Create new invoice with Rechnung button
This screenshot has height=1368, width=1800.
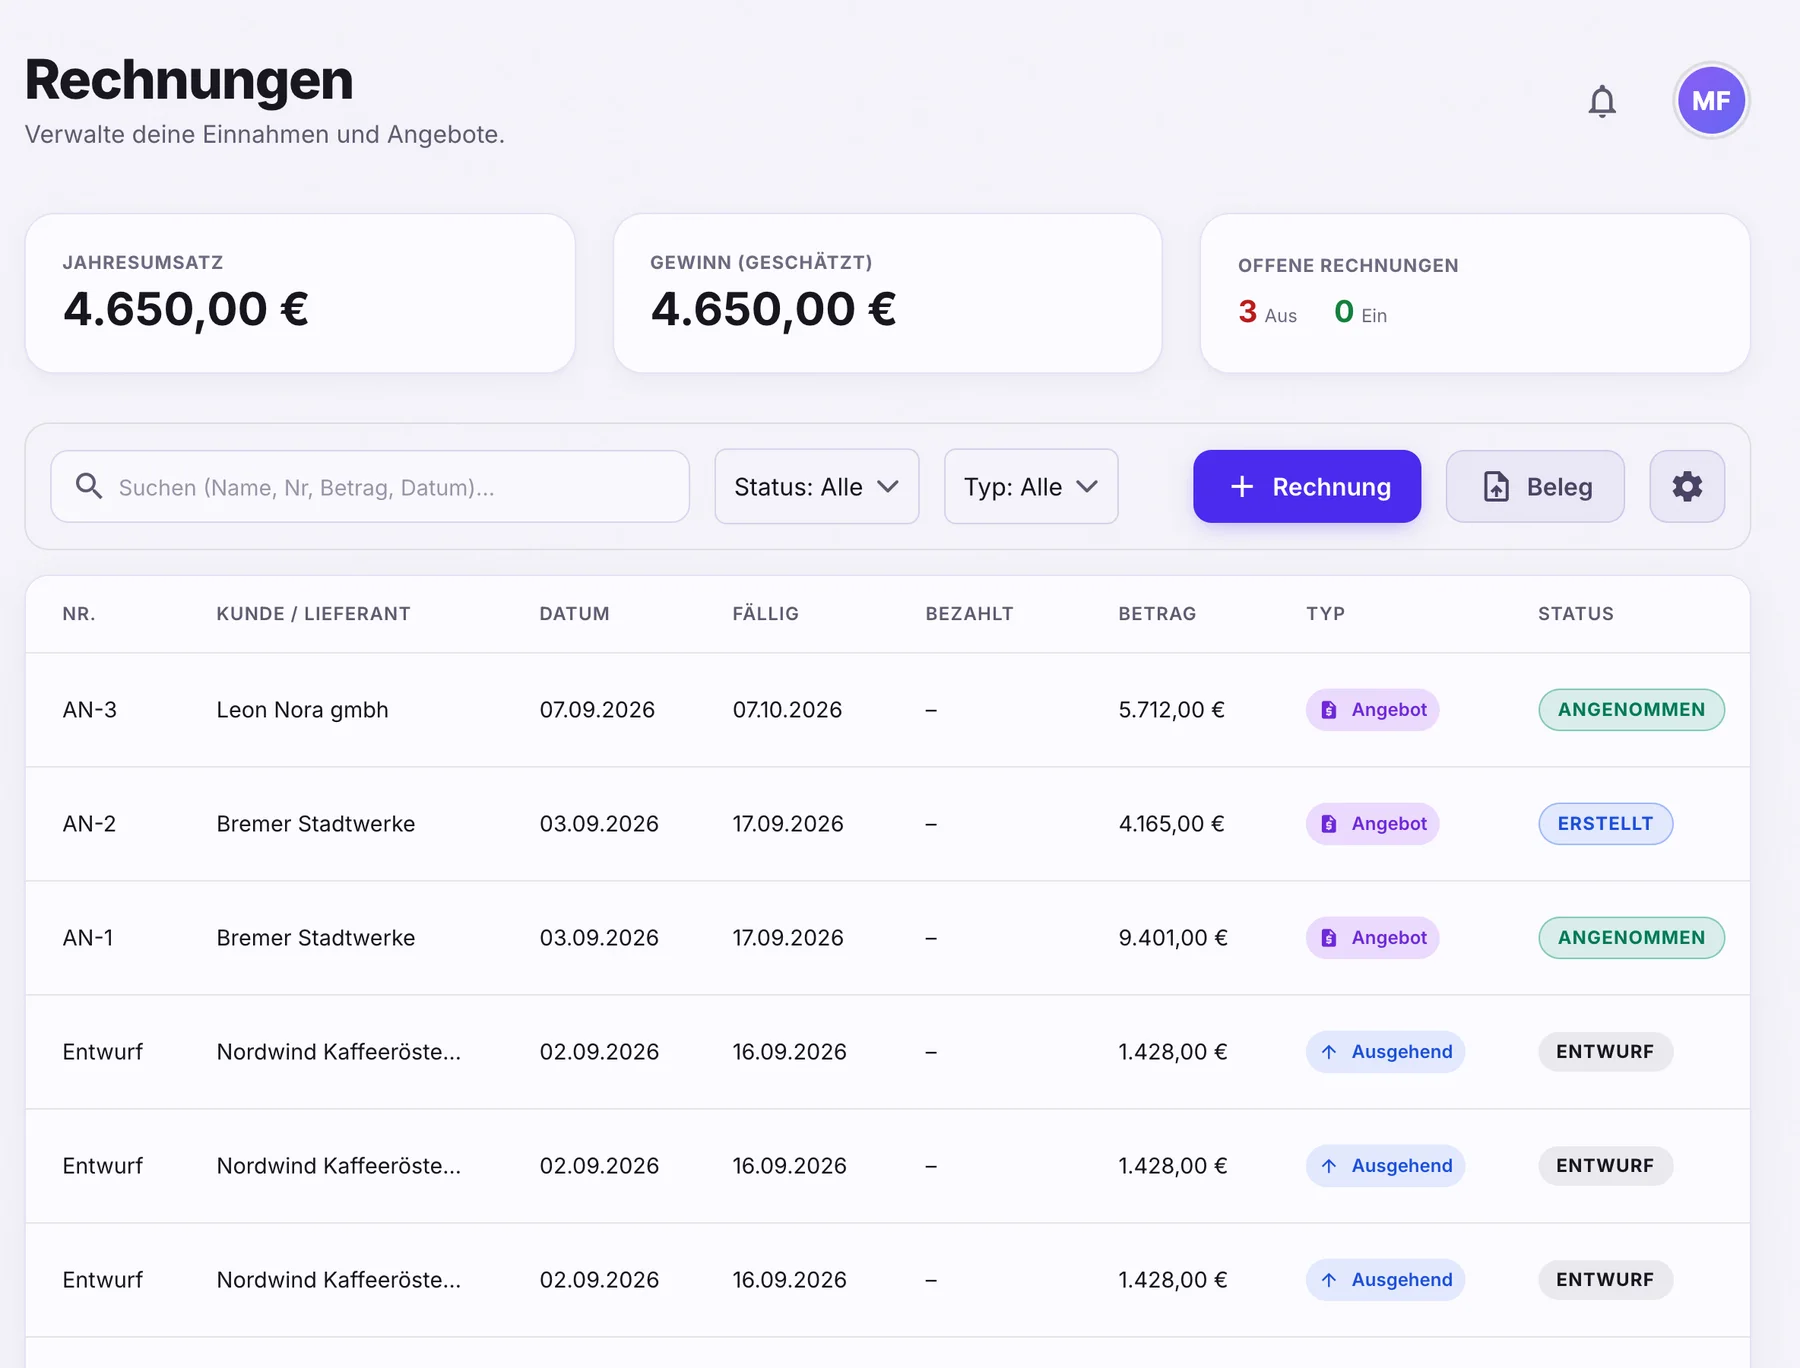1307,487
